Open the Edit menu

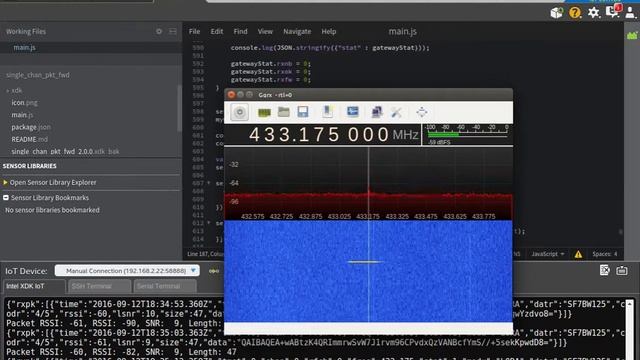tap(217, 31)
